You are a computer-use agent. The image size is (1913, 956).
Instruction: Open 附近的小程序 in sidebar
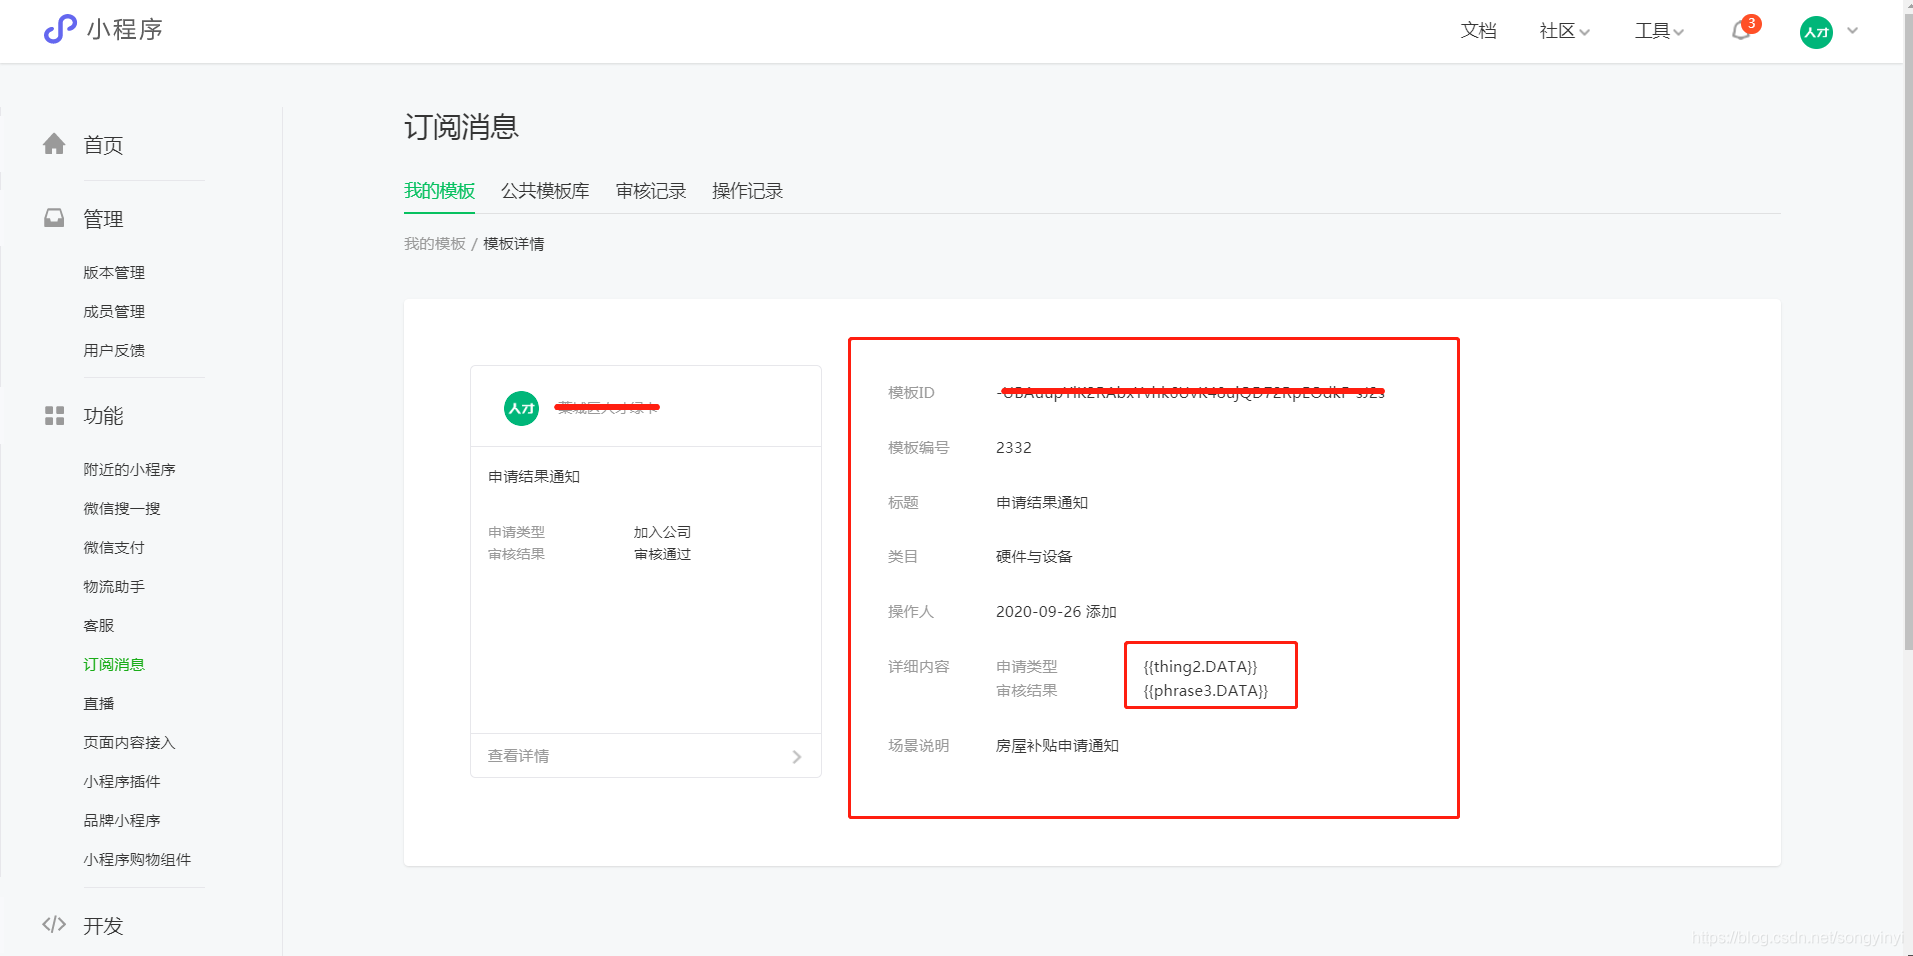[129, 469]
